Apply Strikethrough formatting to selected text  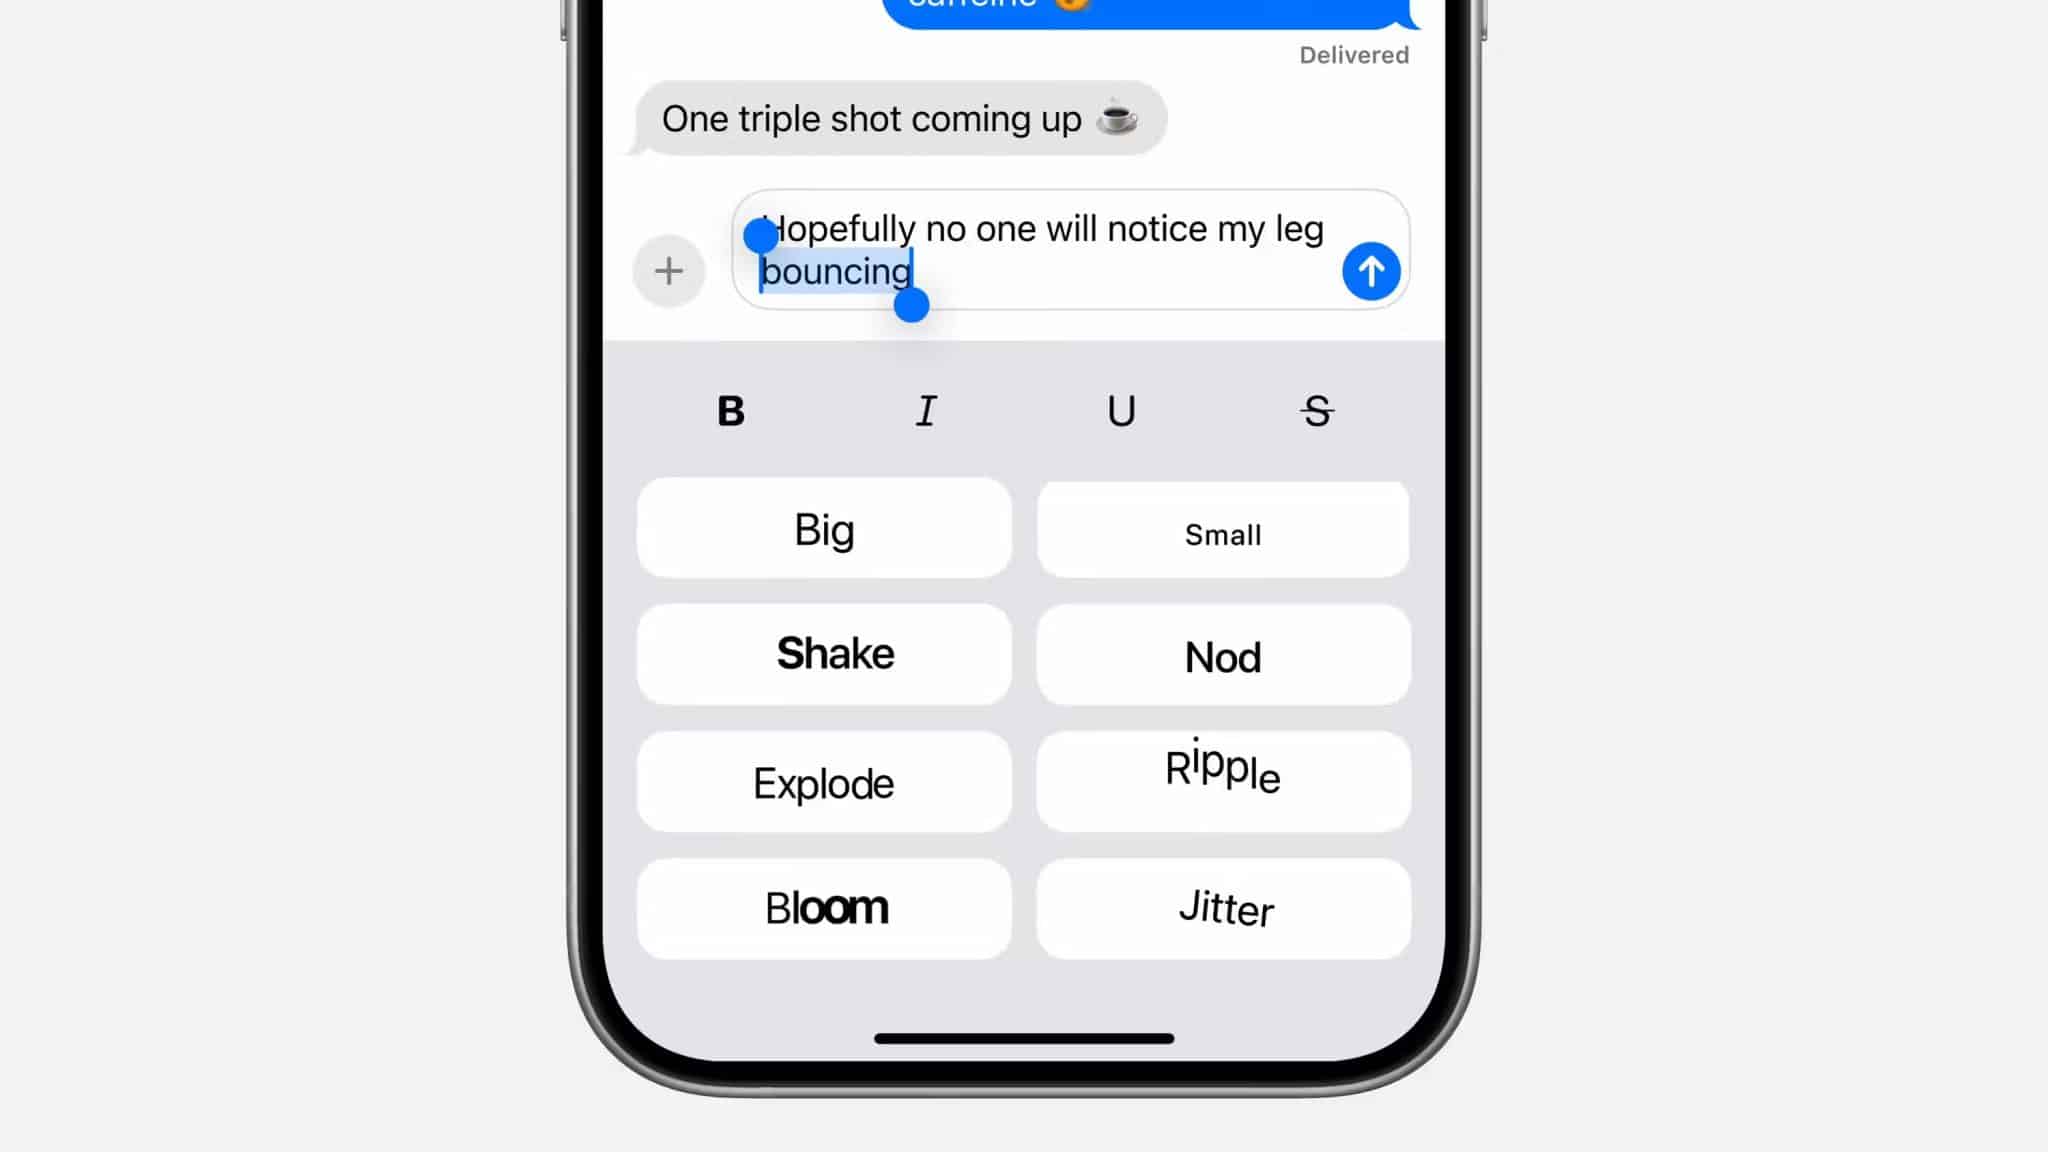point(1315,411)
